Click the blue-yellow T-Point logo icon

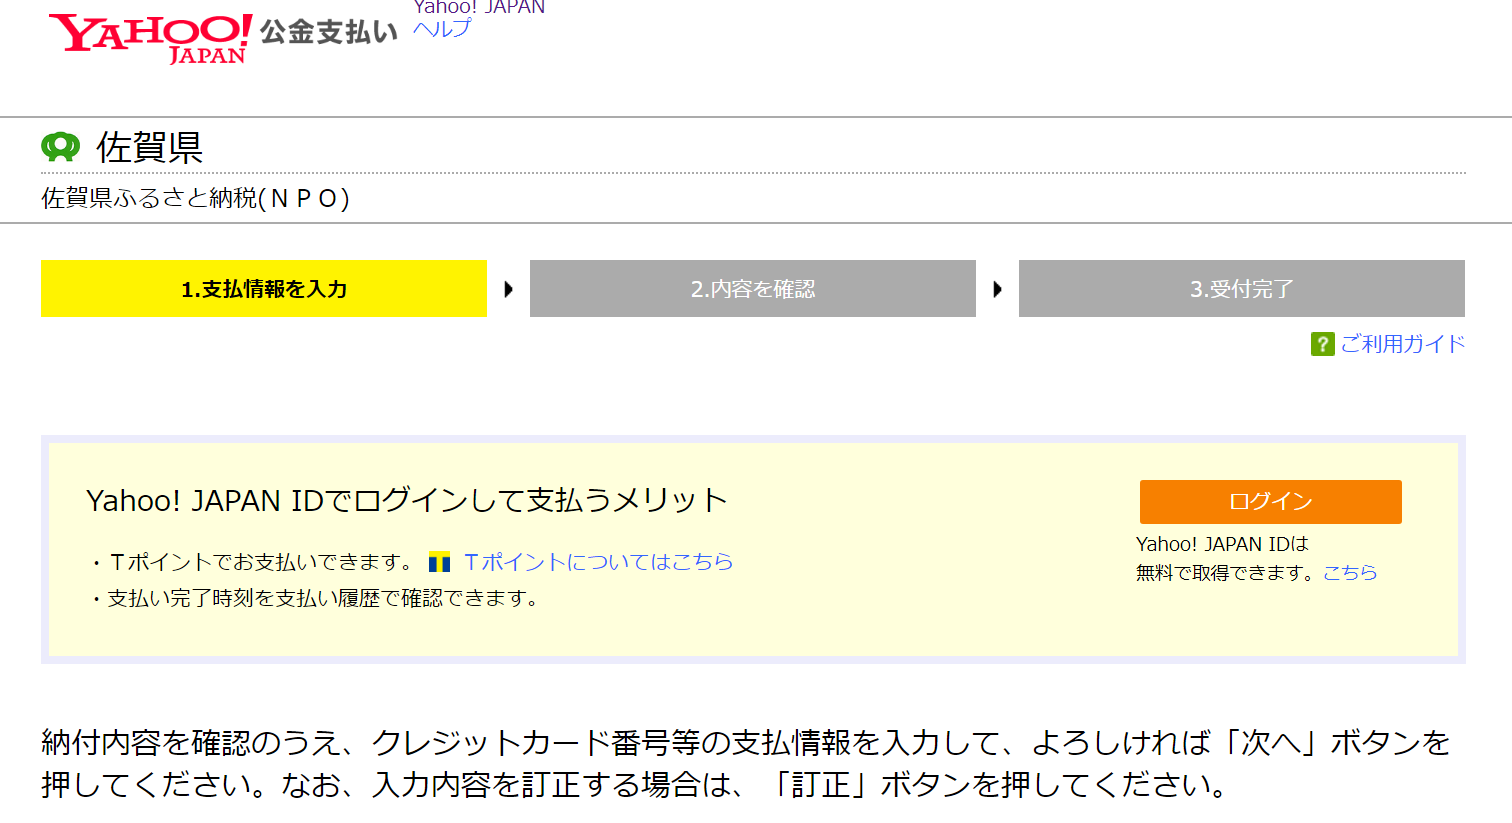pos(439,562)
